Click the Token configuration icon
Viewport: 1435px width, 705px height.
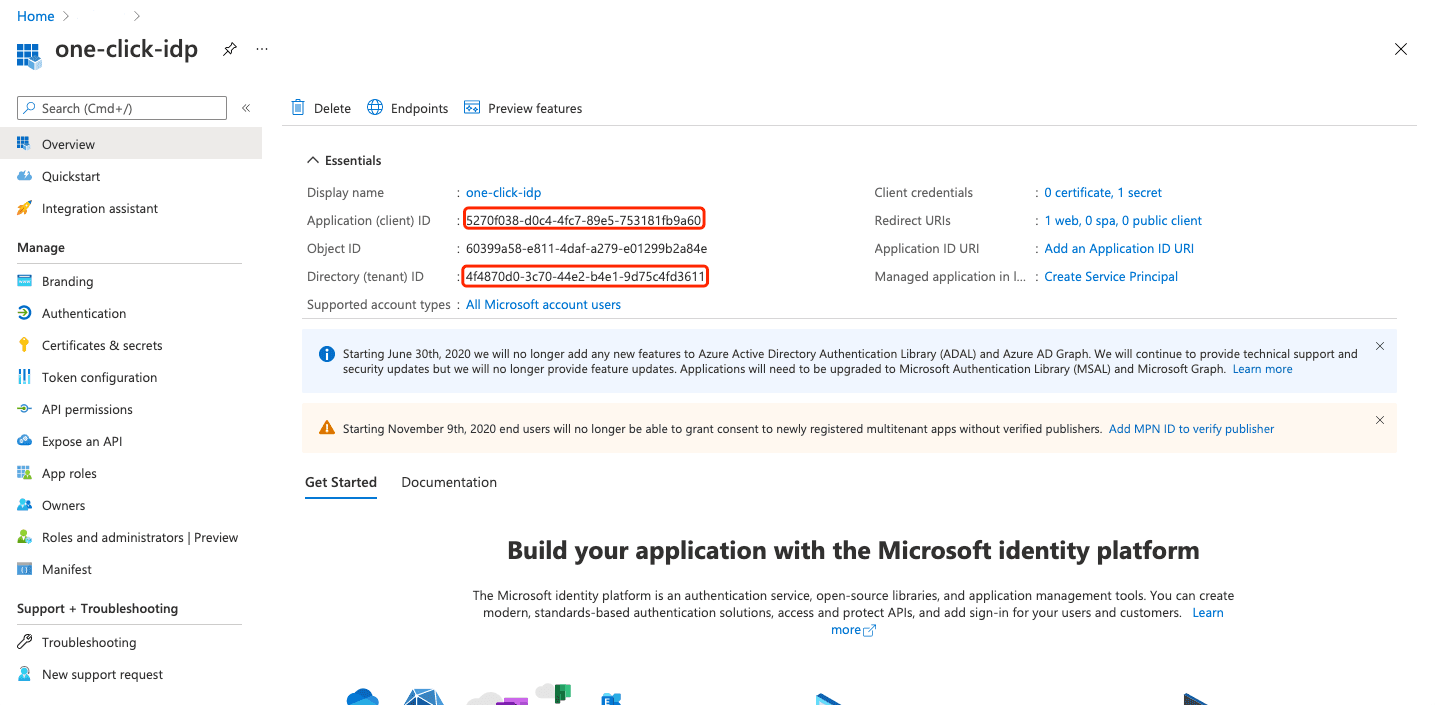25,377
